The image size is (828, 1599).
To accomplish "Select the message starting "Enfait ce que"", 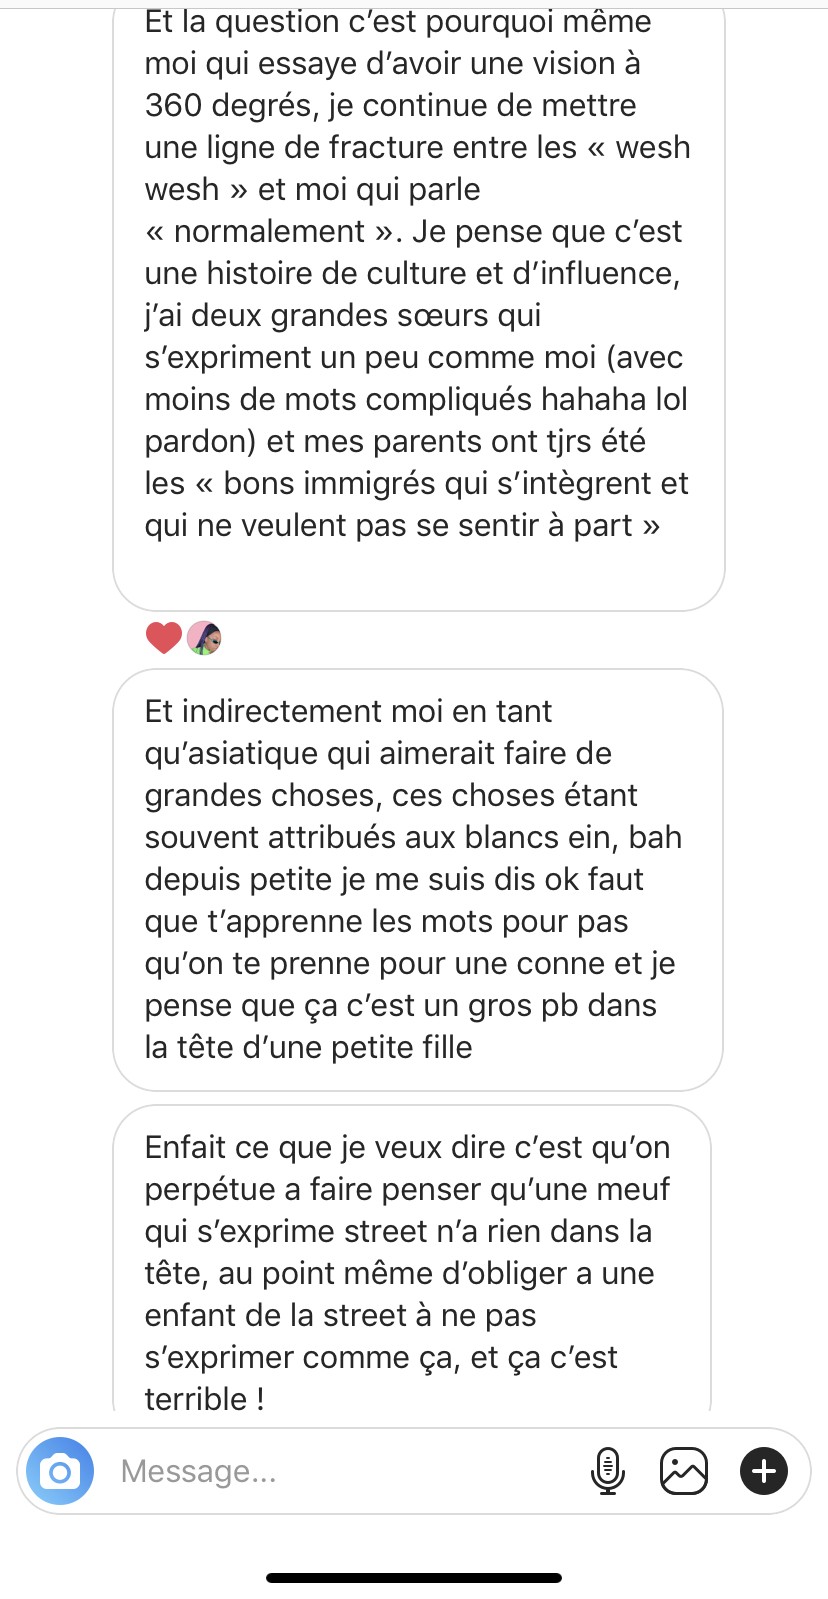I will 412,1260.
